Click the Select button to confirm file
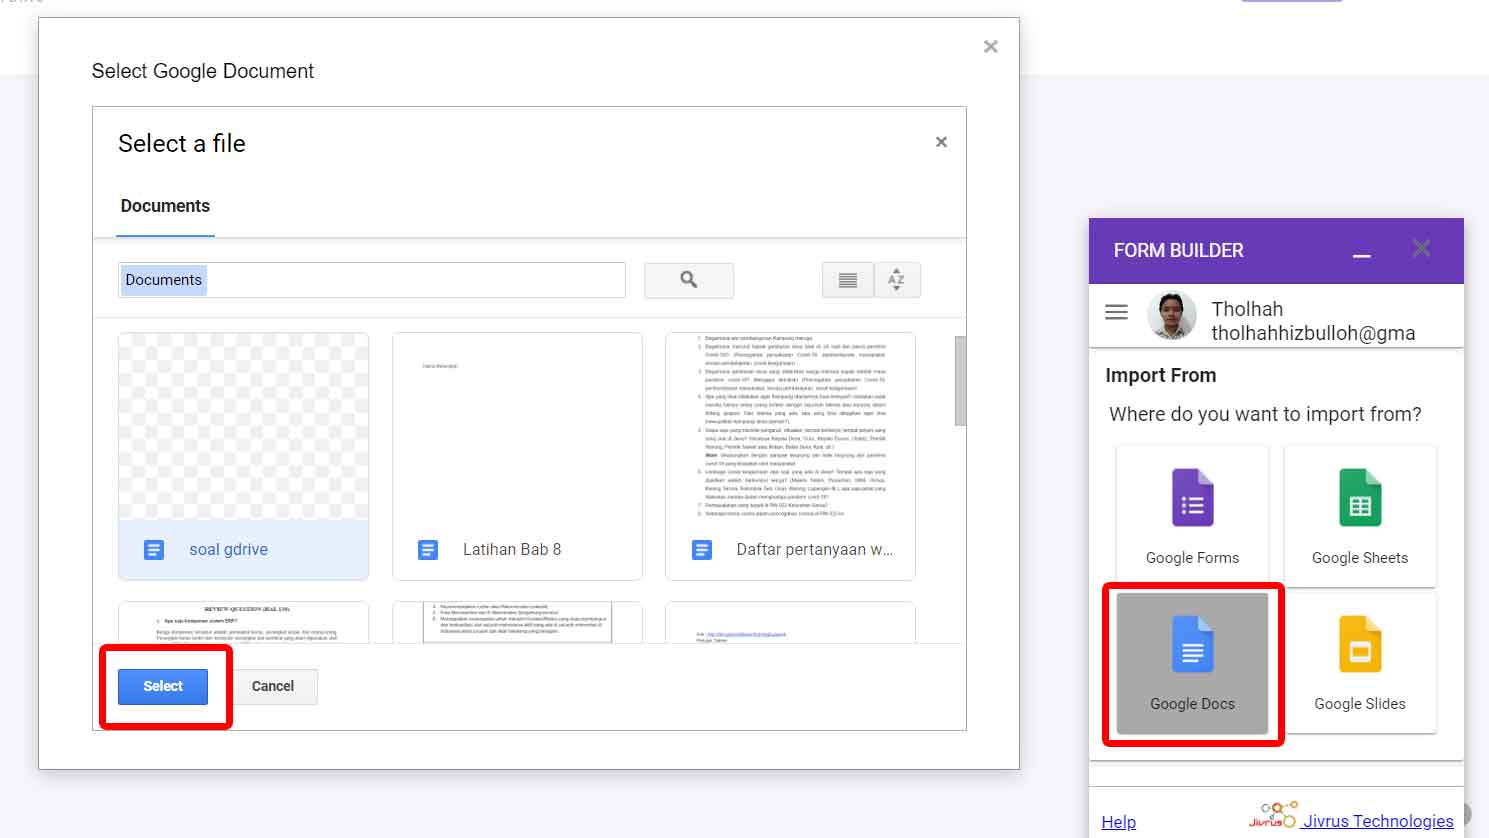 (x=162, y=686)
